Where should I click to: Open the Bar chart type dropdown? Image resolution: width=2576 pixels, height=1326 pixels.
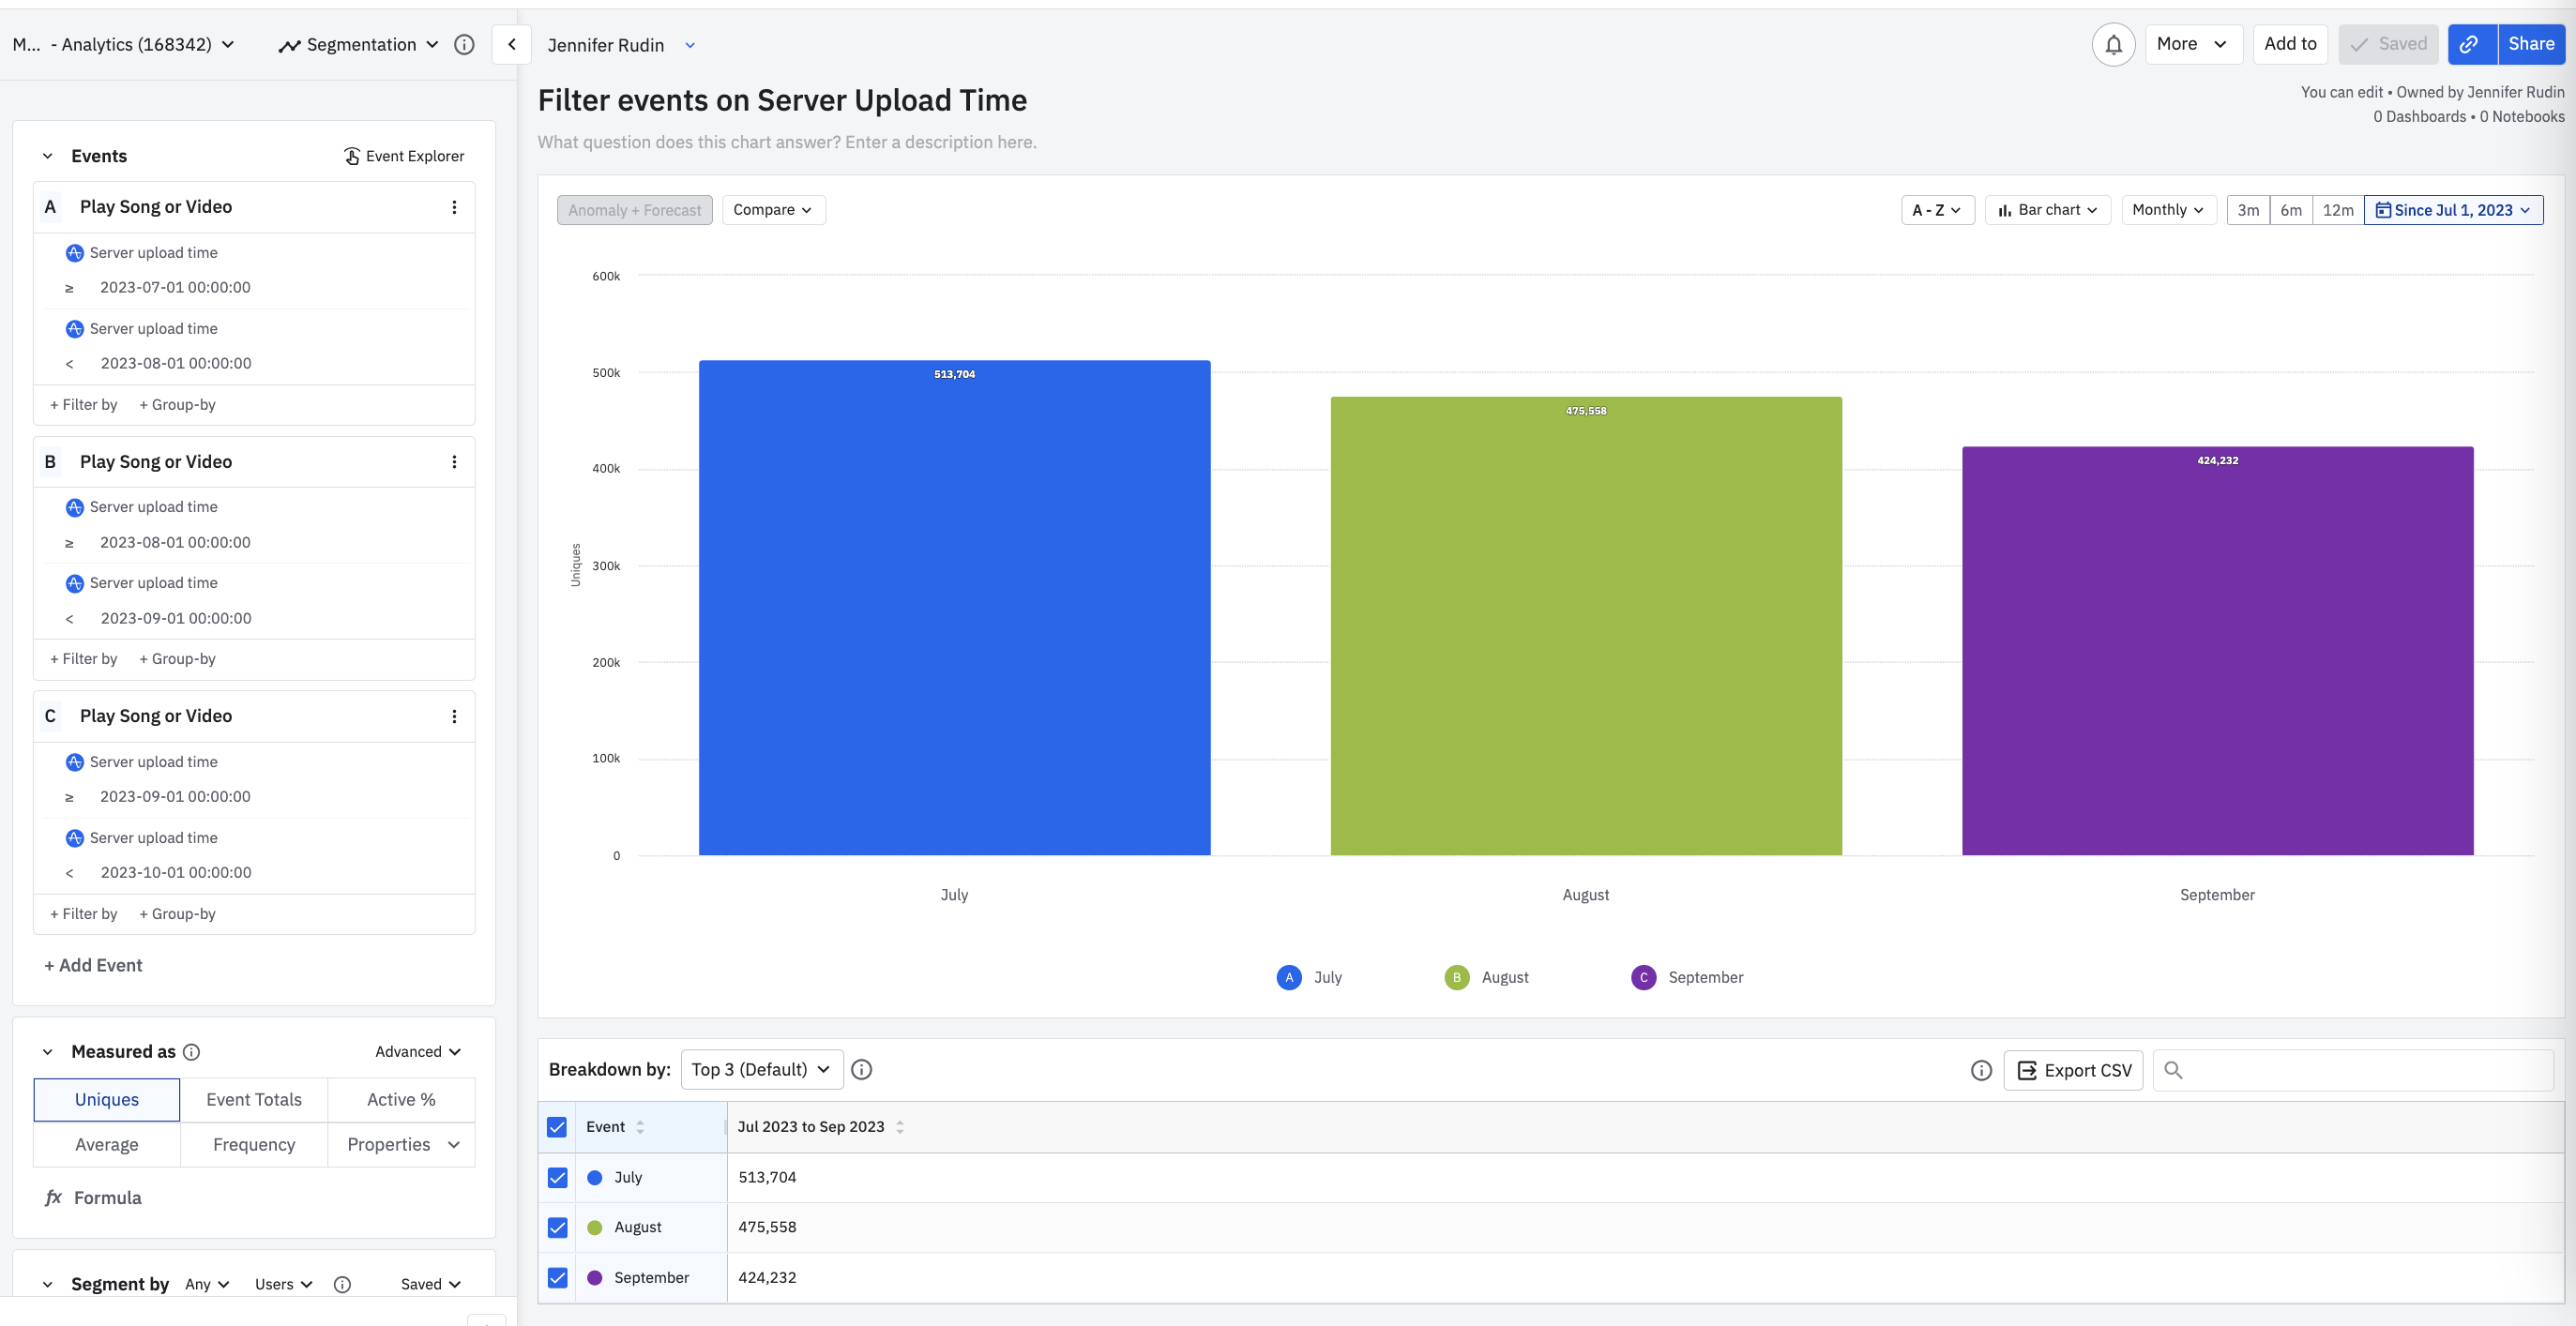pos(2047,210)
